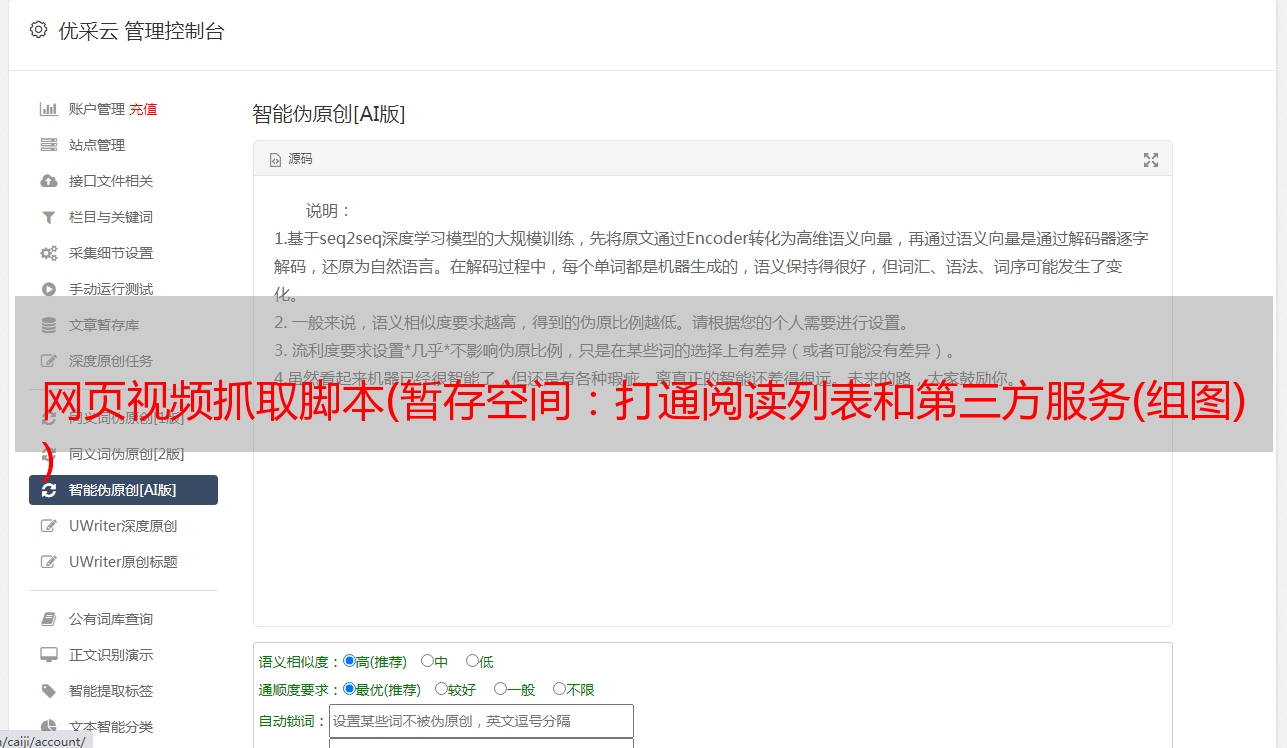Select 语义相似度 高(推荐) radio
Screen dimensions: 1287x748
click(x=349, y=661)
